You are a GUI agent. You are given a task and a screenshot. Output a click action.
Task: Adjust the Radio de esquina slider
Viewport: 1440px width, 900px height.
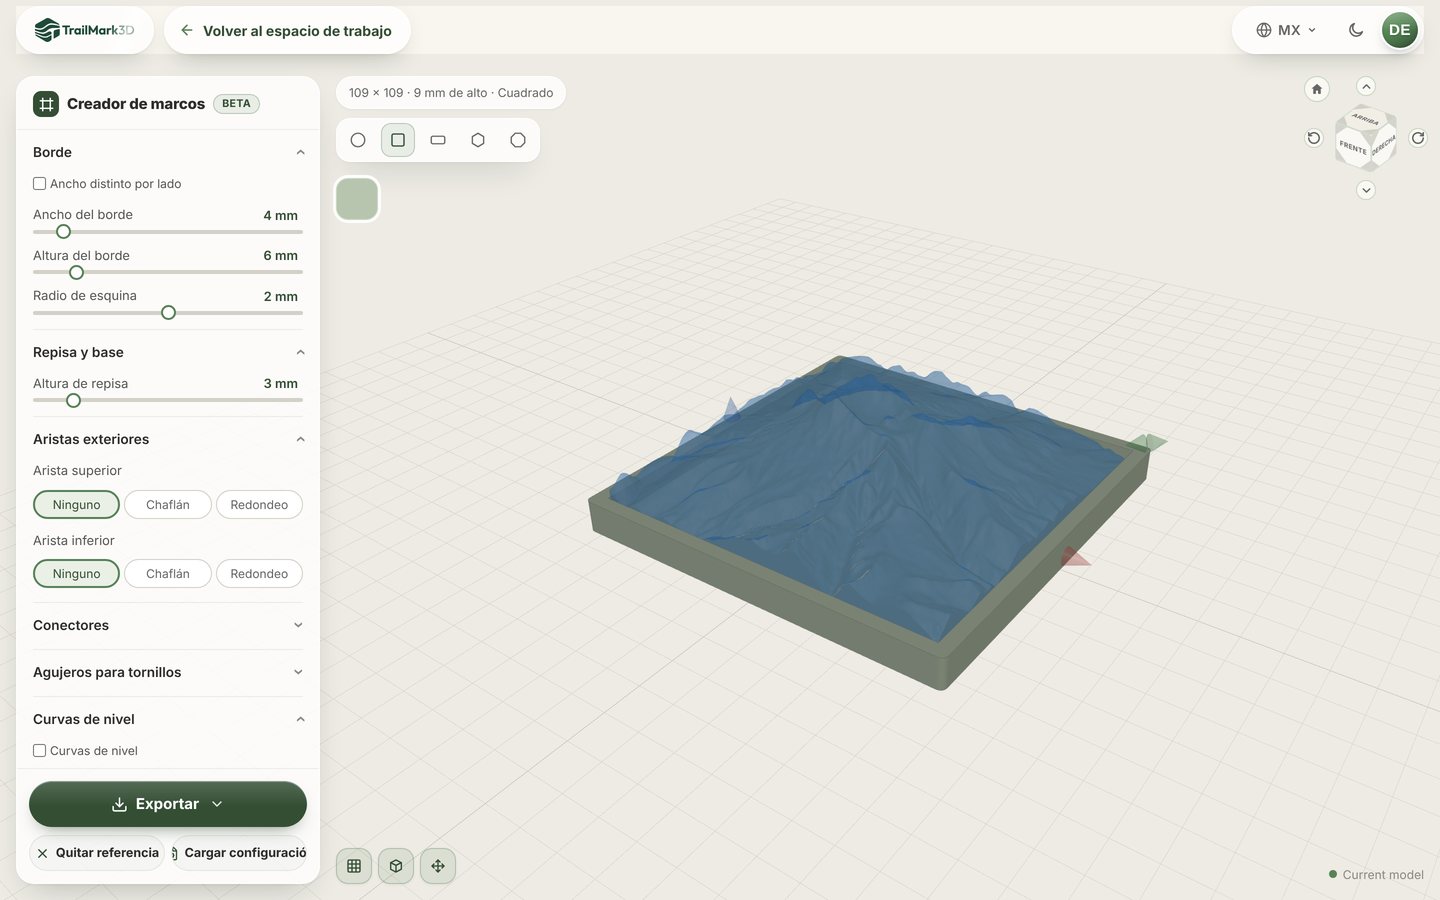tap(168, 313)
